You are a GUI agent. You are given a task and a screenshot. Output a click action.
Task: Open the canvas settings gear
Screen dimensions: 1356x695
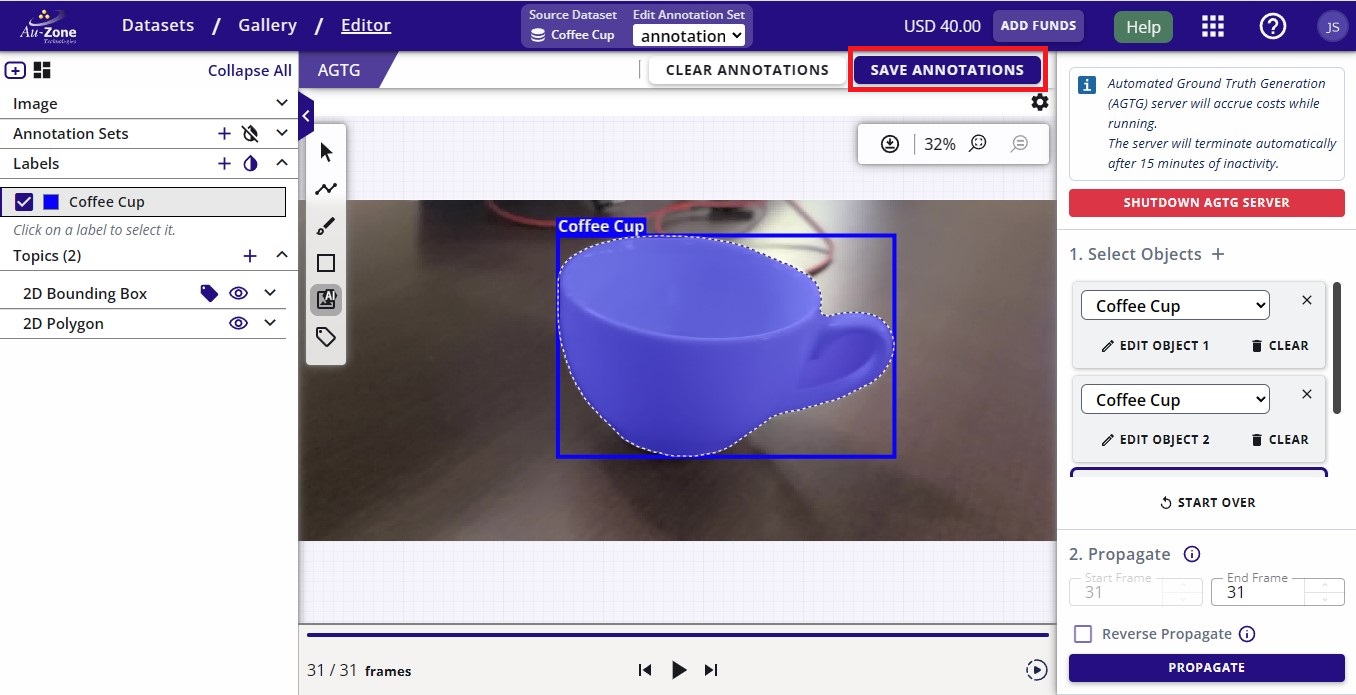click(1040, 102)
